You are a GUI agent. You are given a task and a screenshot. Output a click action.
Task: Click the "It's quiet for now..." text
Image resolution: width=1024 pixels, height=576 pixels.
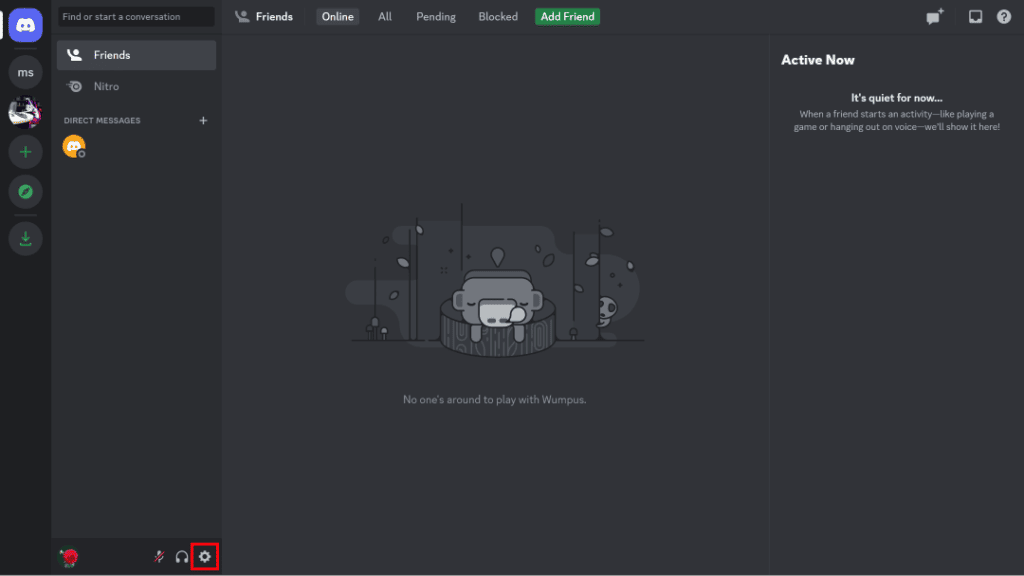896,98
